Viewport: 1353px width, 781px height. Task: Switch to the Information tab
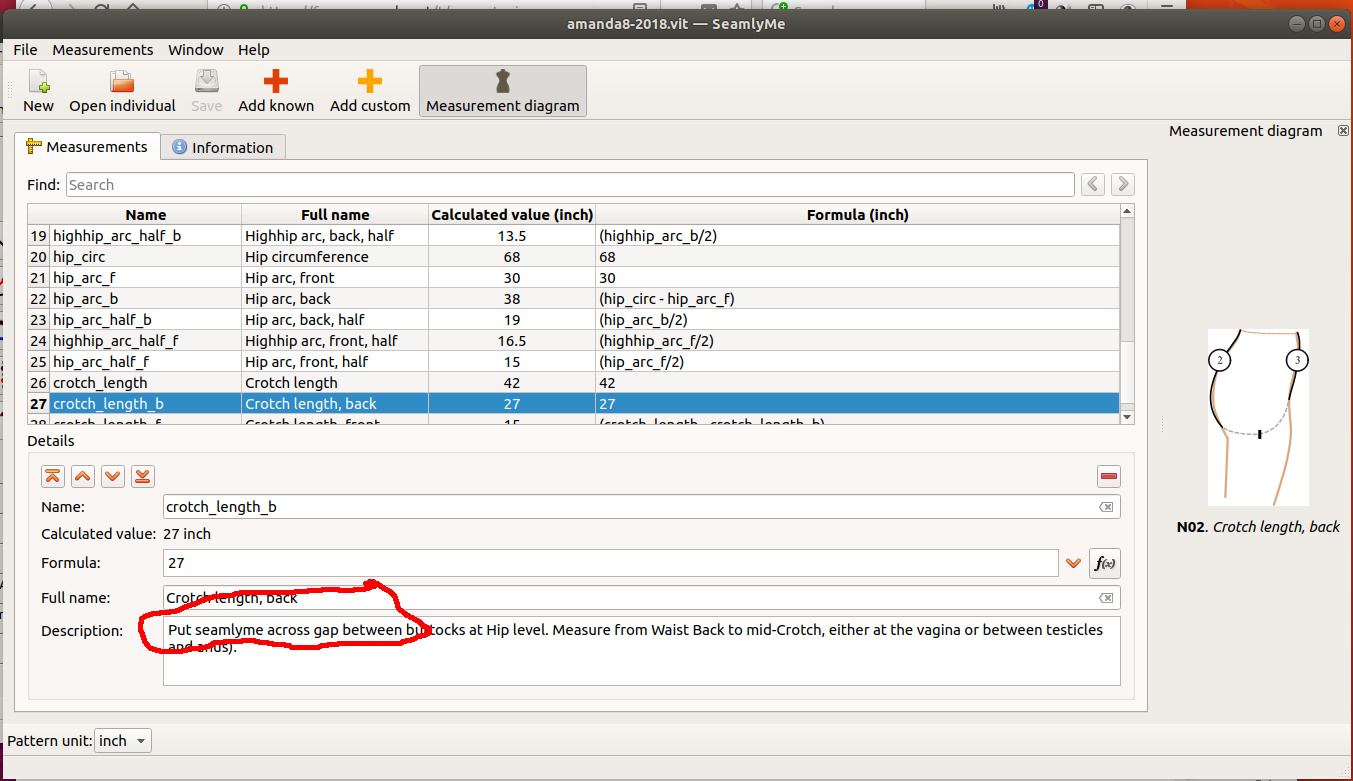coord(223,147)
